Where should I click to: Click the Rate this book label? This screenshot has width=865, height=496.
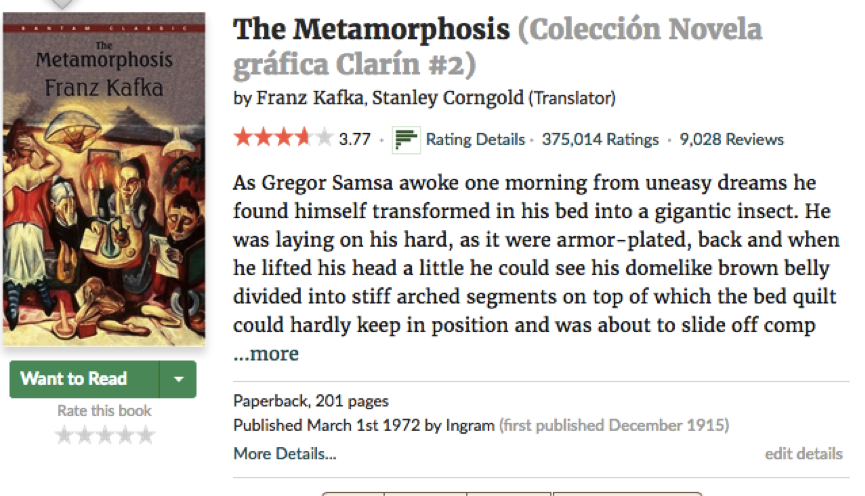[x=104, y=411]
